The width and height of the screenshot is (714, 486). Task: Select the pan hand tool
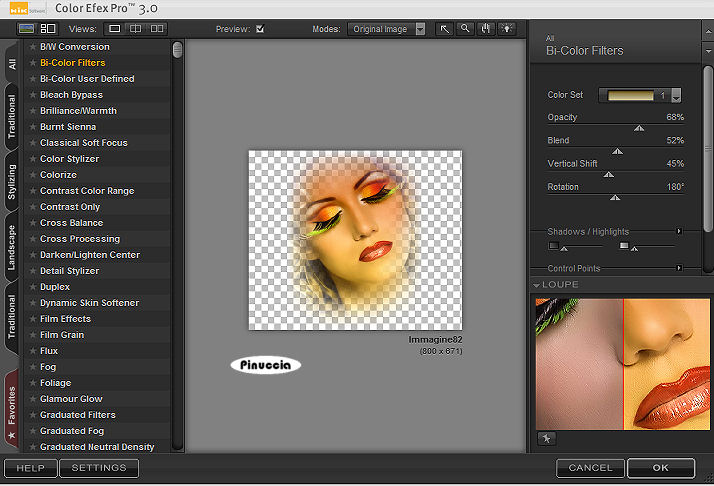(x=485, y=29)
